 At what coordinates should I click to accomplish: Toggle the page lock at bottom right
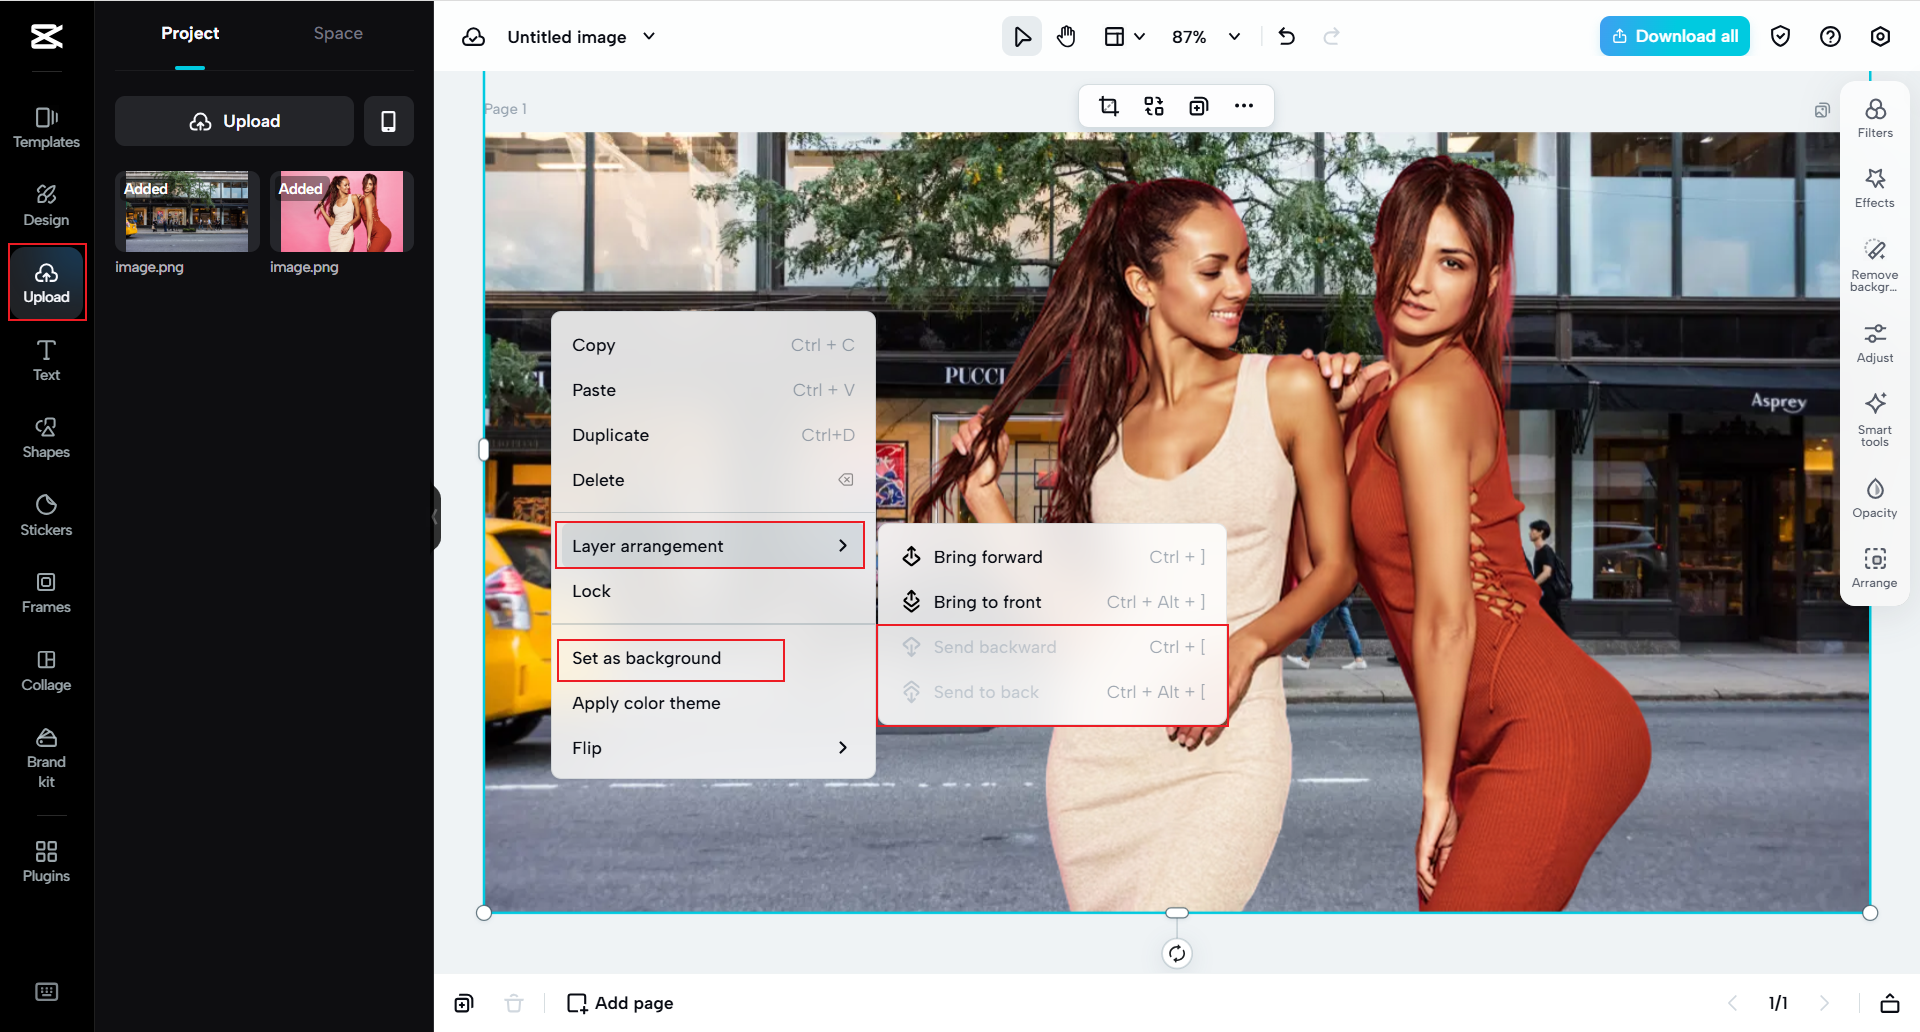coord(1890,1003)
